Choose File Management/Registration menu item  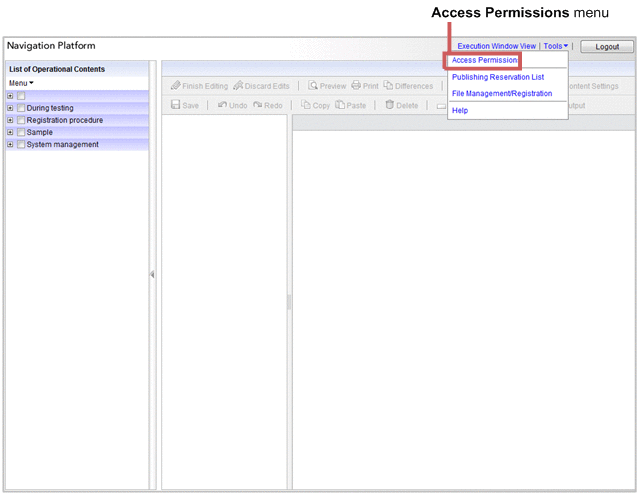[x=502, y=93]
